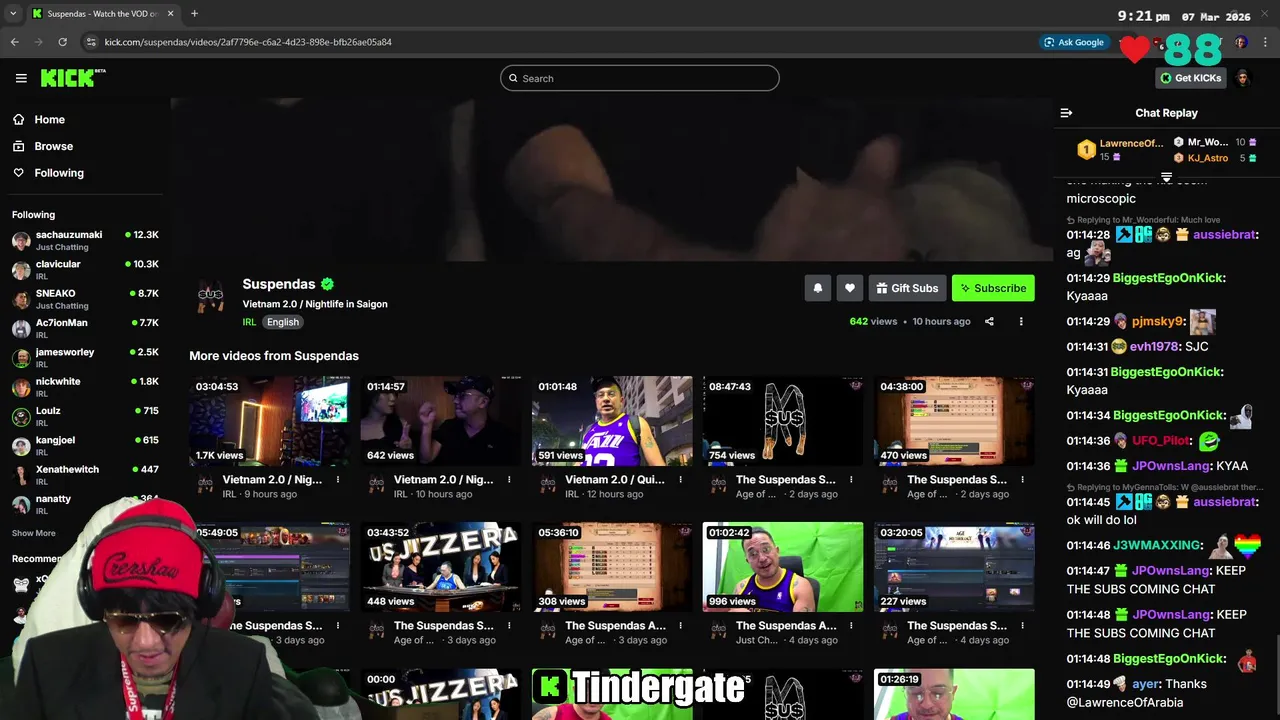Open Xenathewitch followed channel
The height and width of the screenshot is (720, 1280).
(x=85, y=475)
